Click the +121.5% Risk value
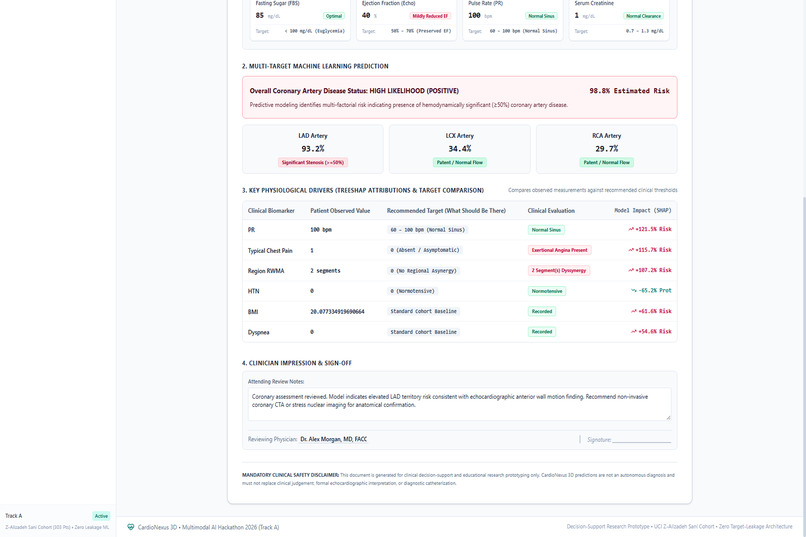Viewport: 806px width, 537px height. [x=653, y=229]
